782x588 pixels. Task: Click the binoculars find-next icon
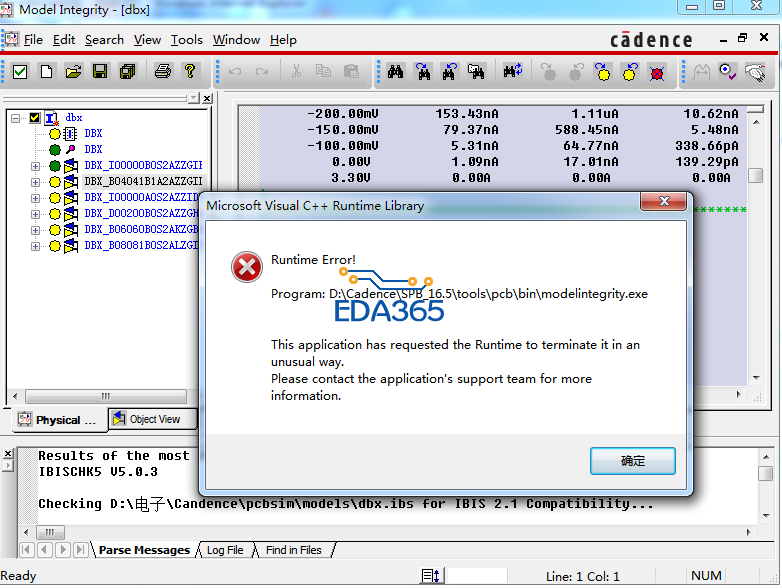[x=423, y=72]
